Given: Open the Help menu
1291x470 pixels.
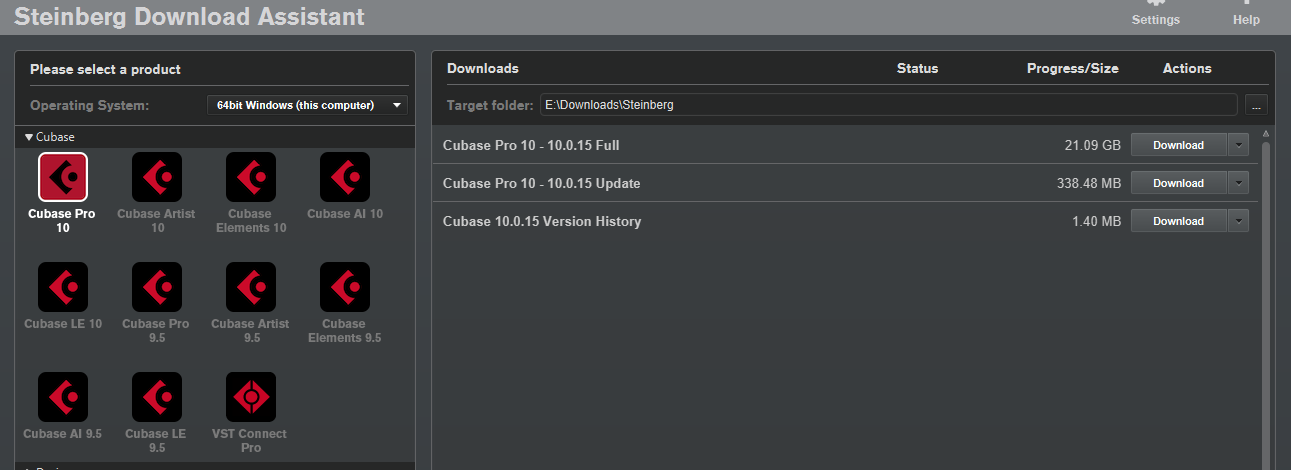Looking at the screenshot, I should coord(1246,14).
